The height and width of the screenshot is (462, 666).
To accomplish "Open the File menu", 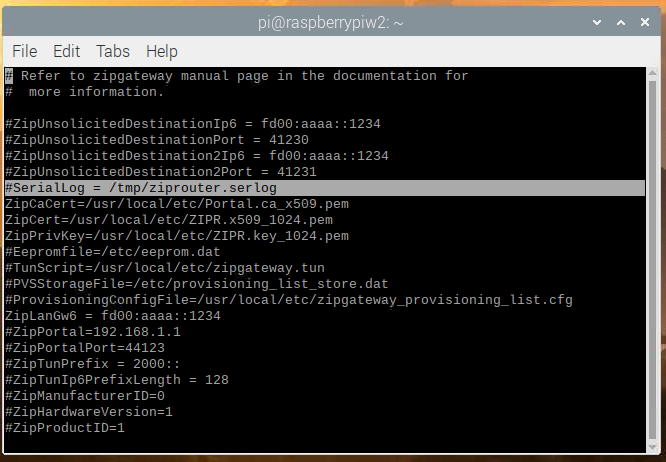I will pos(25,51).
